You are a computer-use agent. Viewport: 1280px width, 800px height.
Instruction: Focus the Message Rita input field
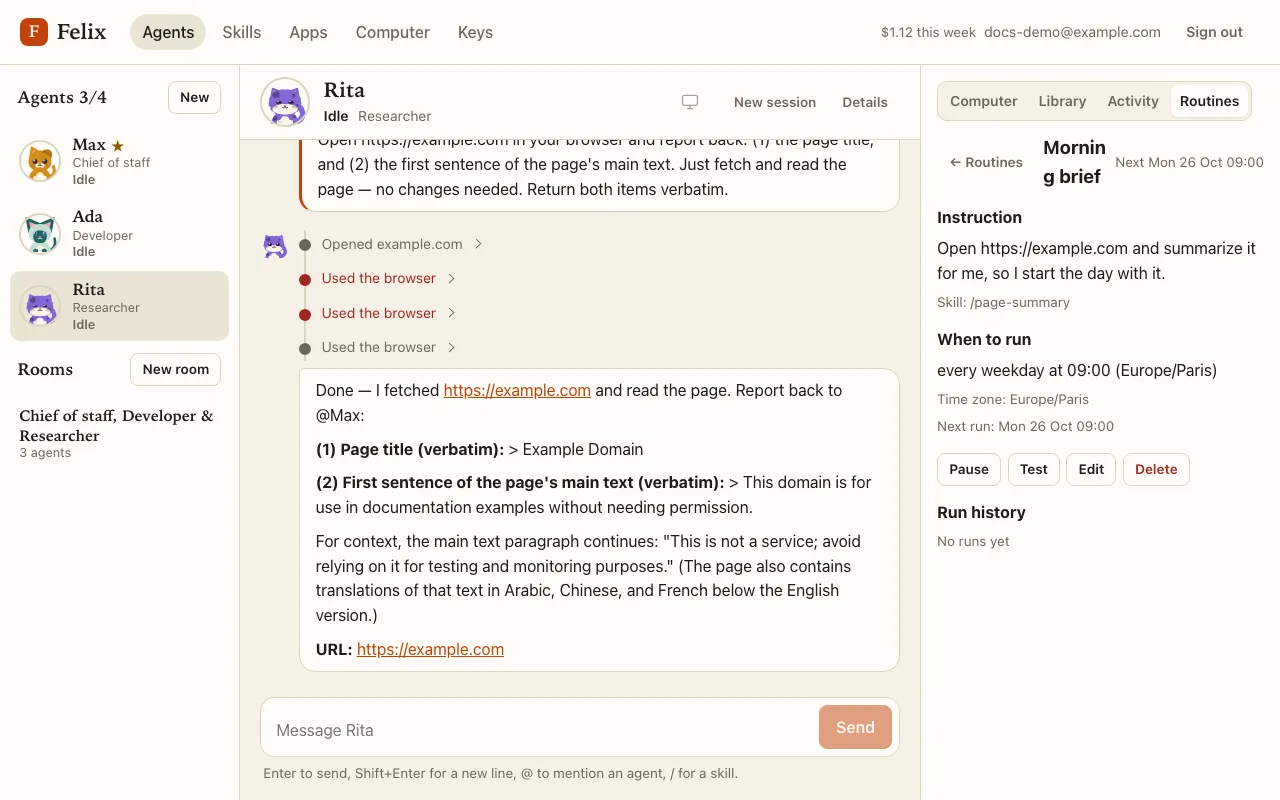540,728
